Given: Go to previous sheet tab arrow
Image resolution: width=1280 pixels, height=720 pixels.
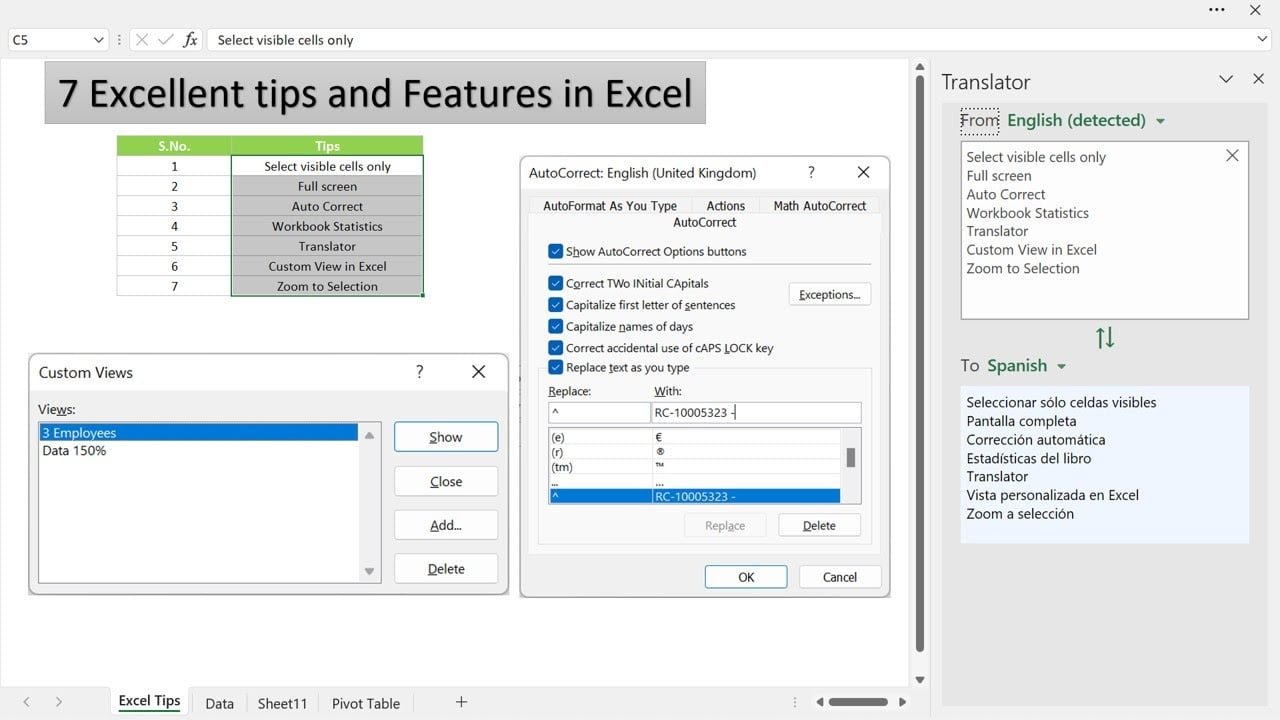Looking at the screenshot, I should 27,703.
